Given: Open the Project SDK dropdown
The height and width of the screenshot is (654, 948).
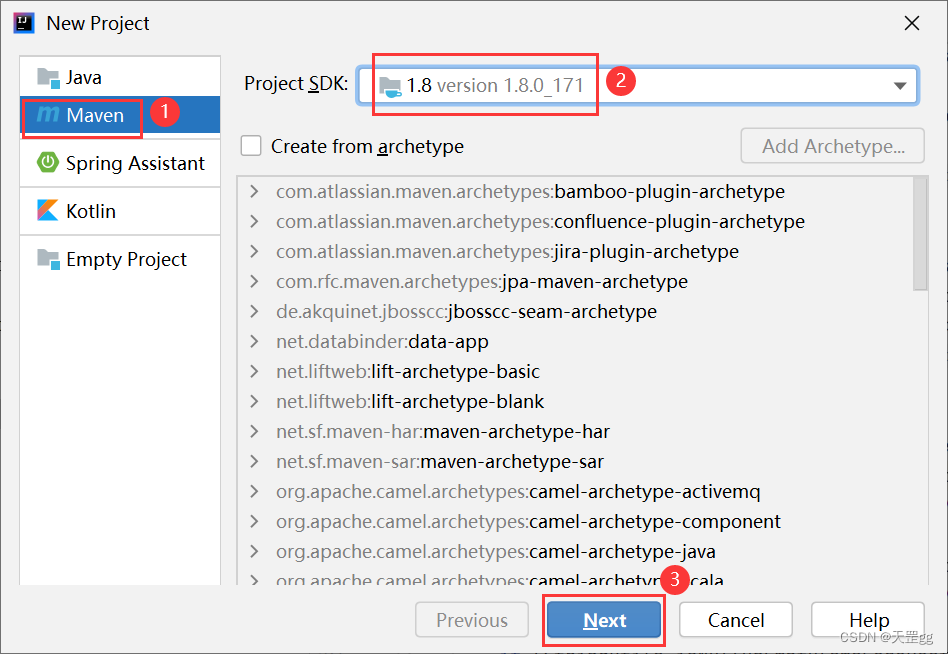Looking at the screenshot, I should click(899, 85).
